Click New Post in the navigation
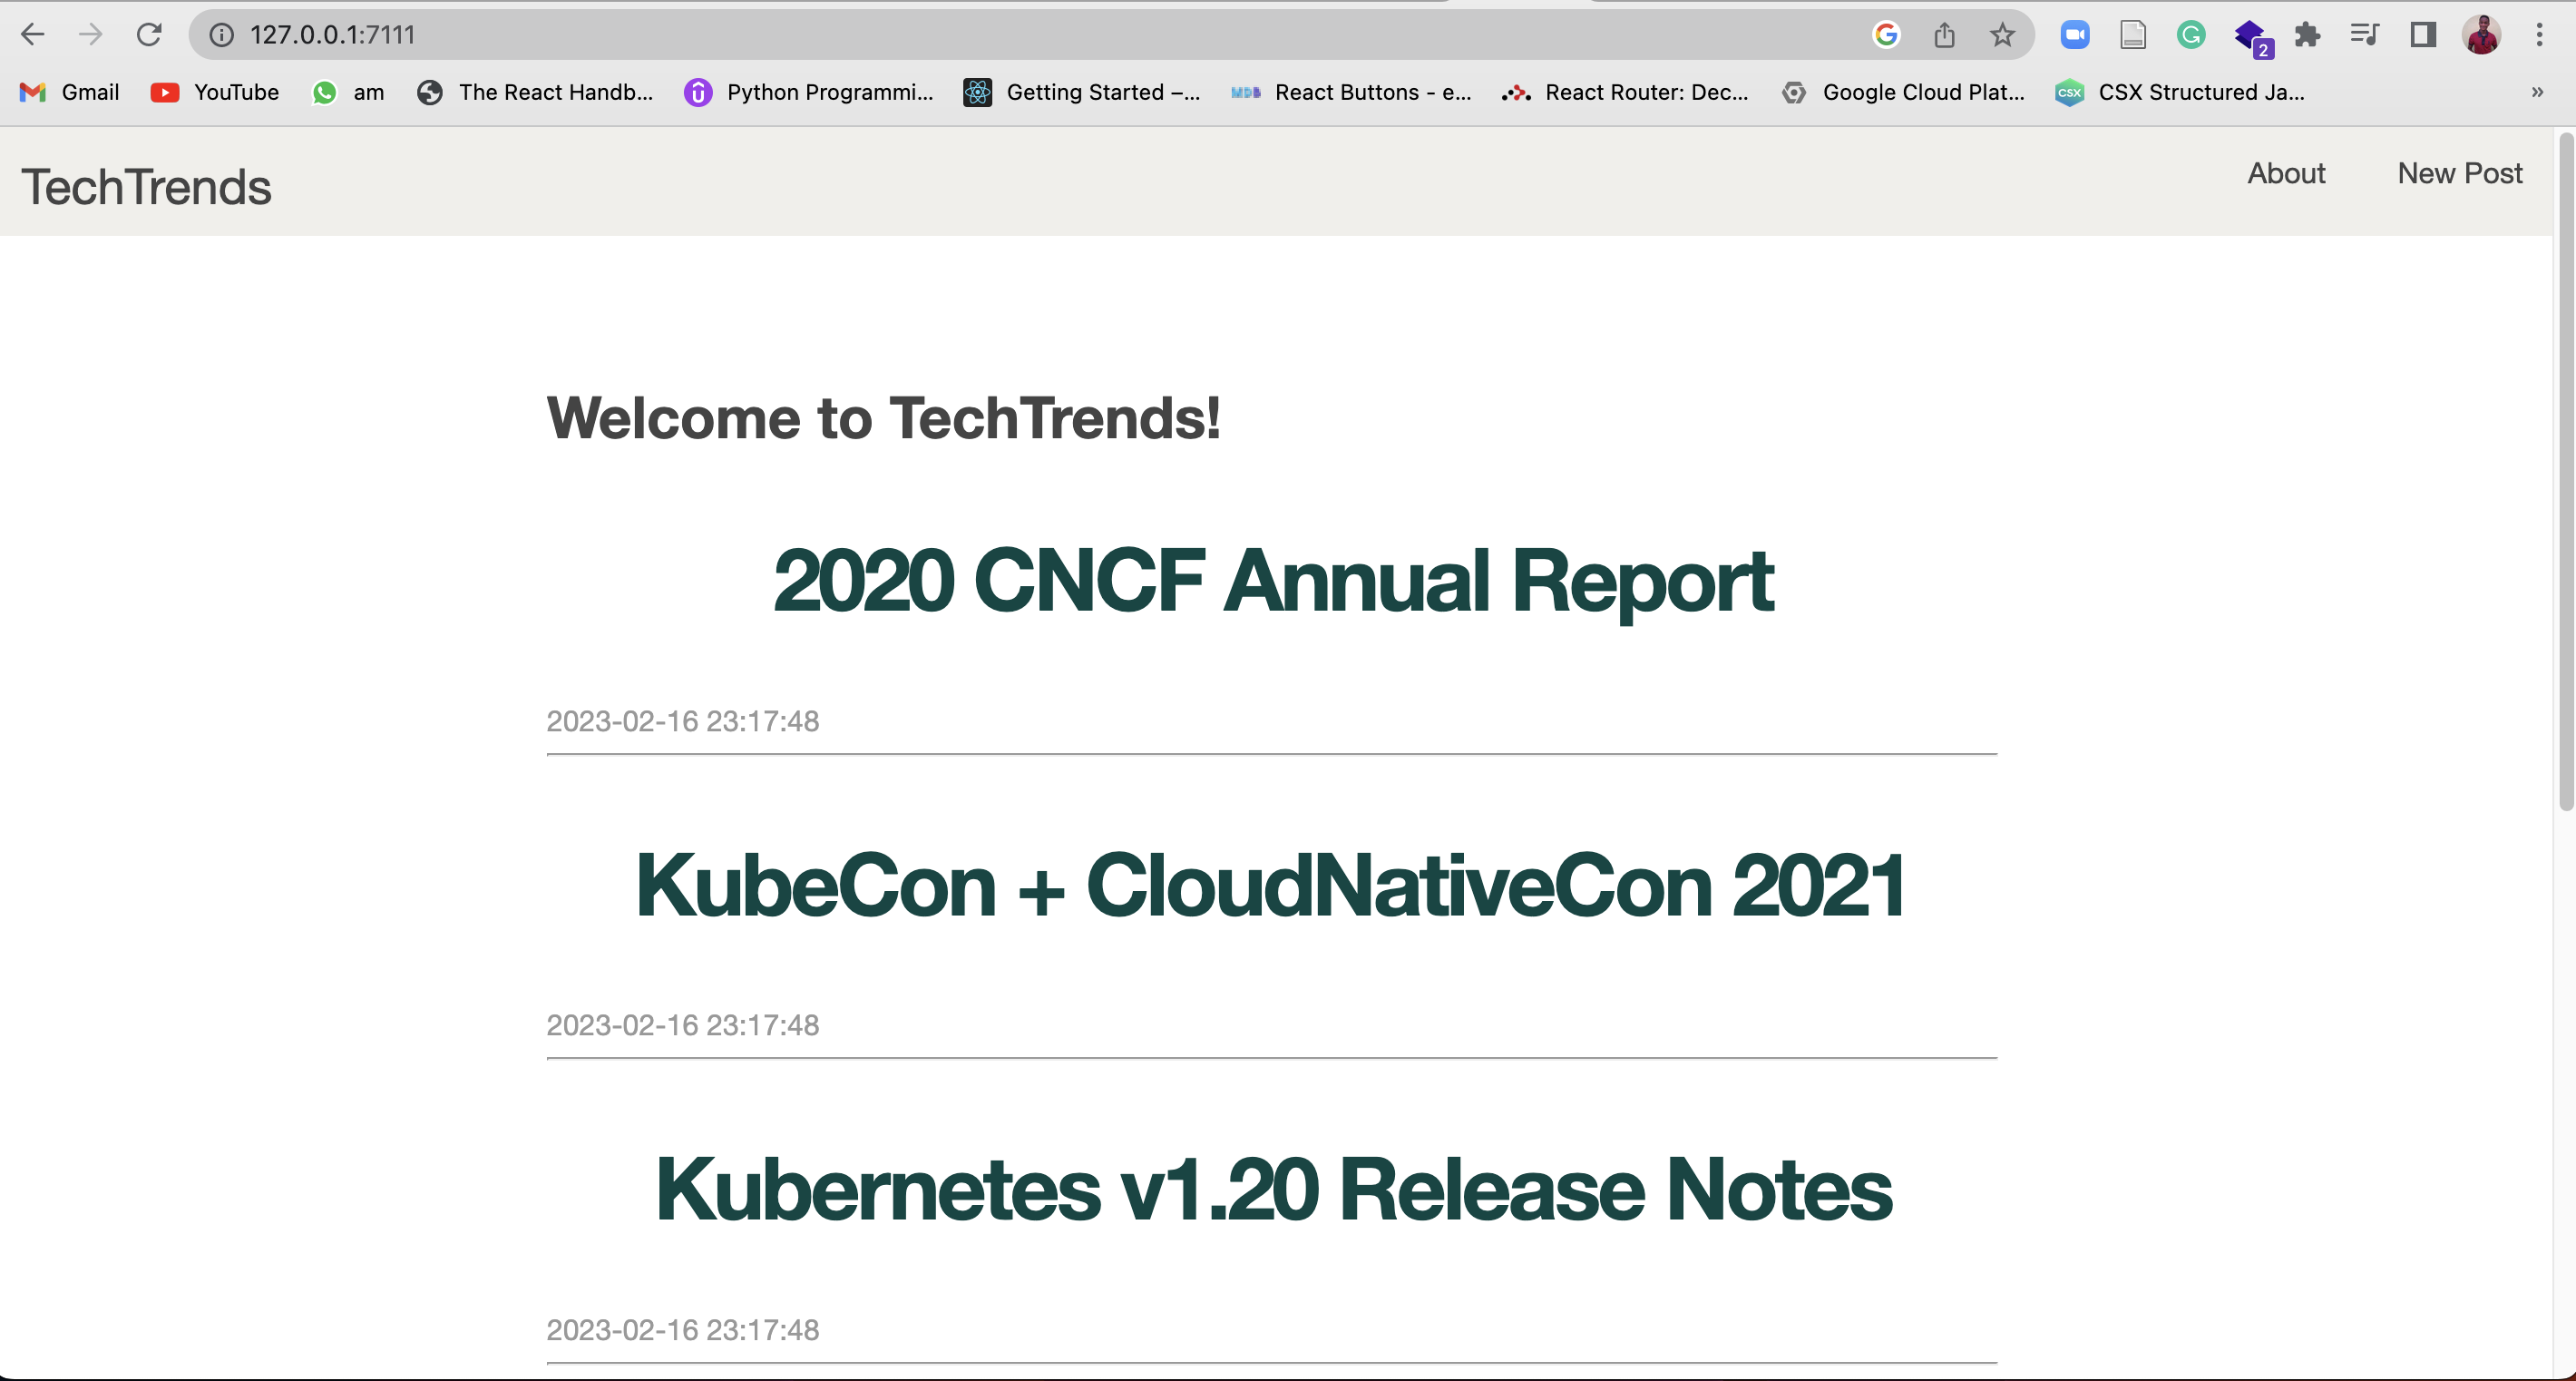 coord(2460,173)
